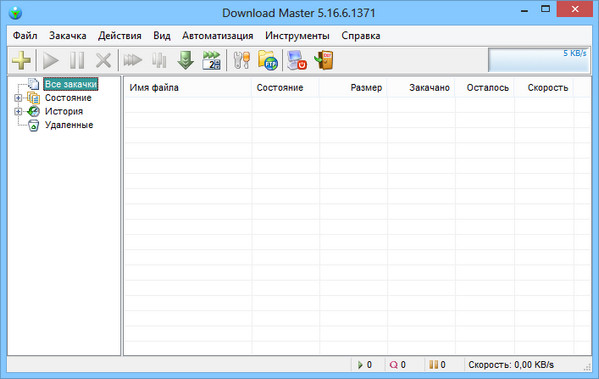This screenshot has width=599, height=379.
Task: Minimize the Download Master window
Action: [x=525, y=11]
